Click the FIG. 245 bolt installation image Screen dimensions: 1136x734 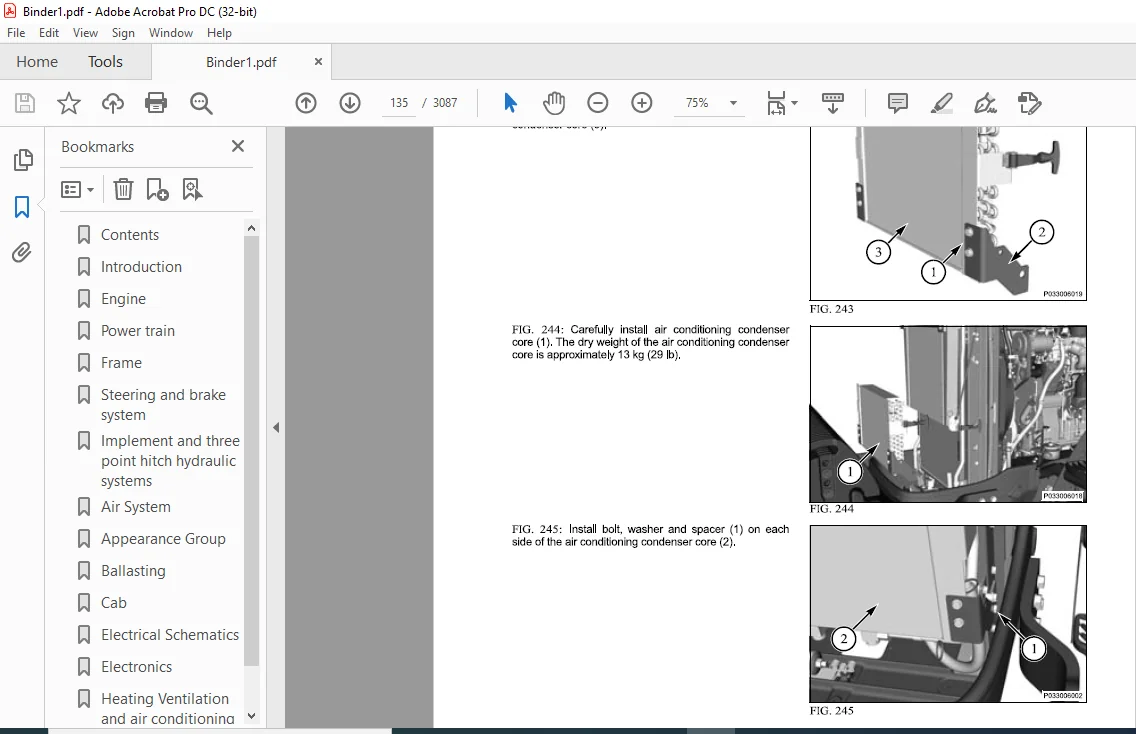pyautogui.click(x=948, y=614)
